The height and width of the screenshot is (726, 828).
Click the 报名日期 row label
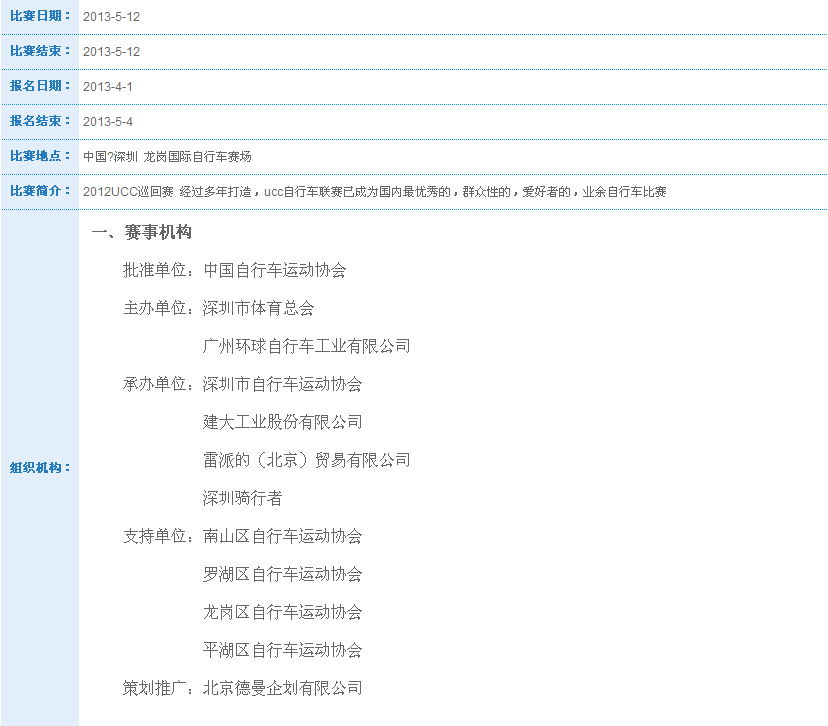pyautogui.click(x=40, y=86)
